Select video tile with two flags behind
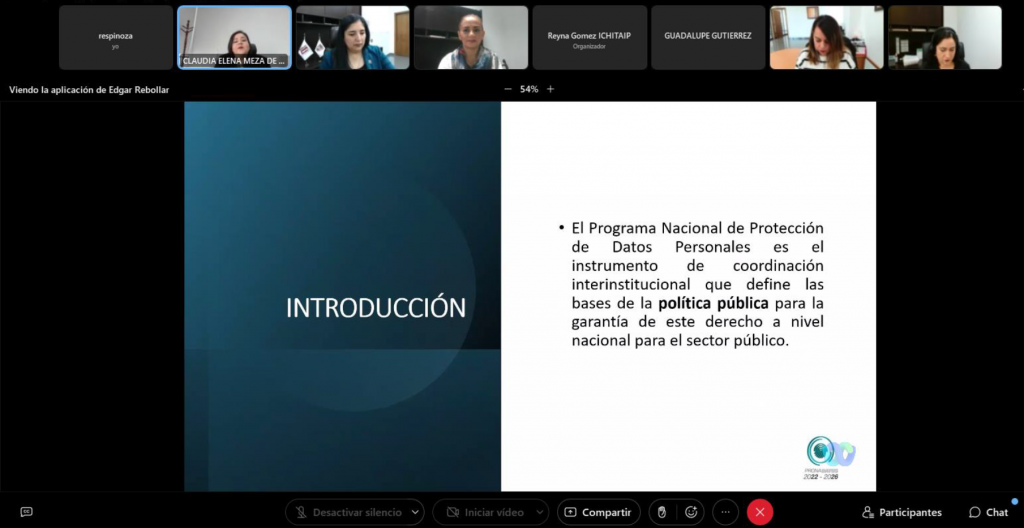The height and width of the screenshot is (528, 1024). click(x=353, y=37)
